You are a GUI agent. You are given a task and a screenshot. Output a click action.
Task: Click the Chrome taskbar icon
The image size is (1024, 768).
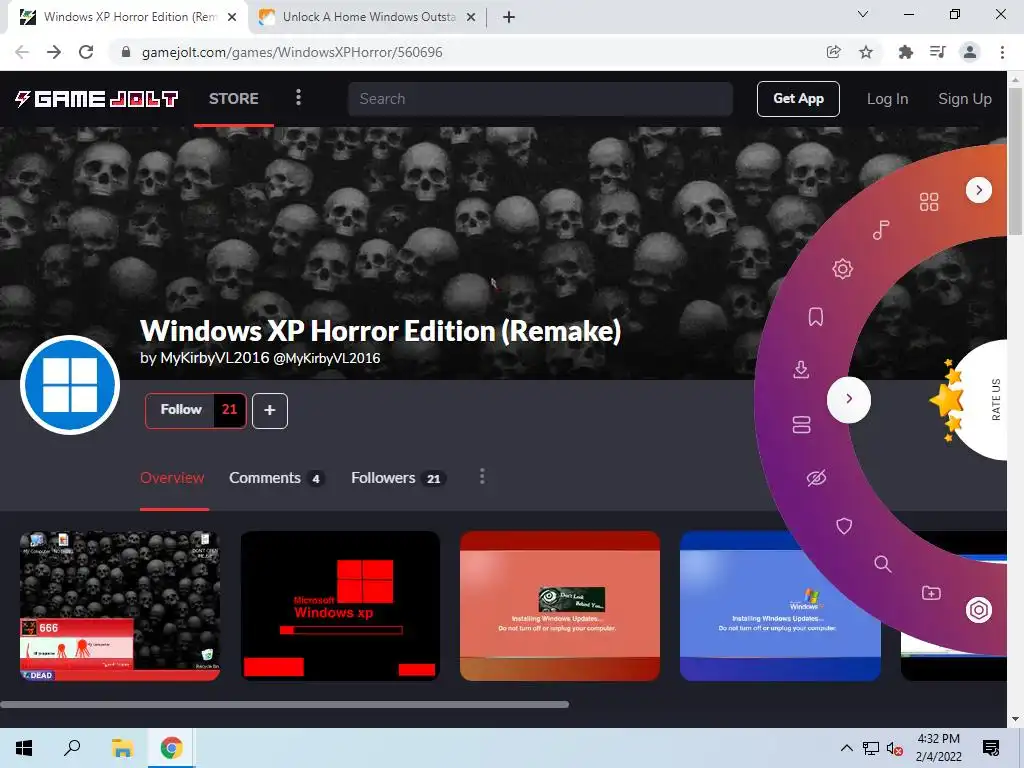point(172,748)
